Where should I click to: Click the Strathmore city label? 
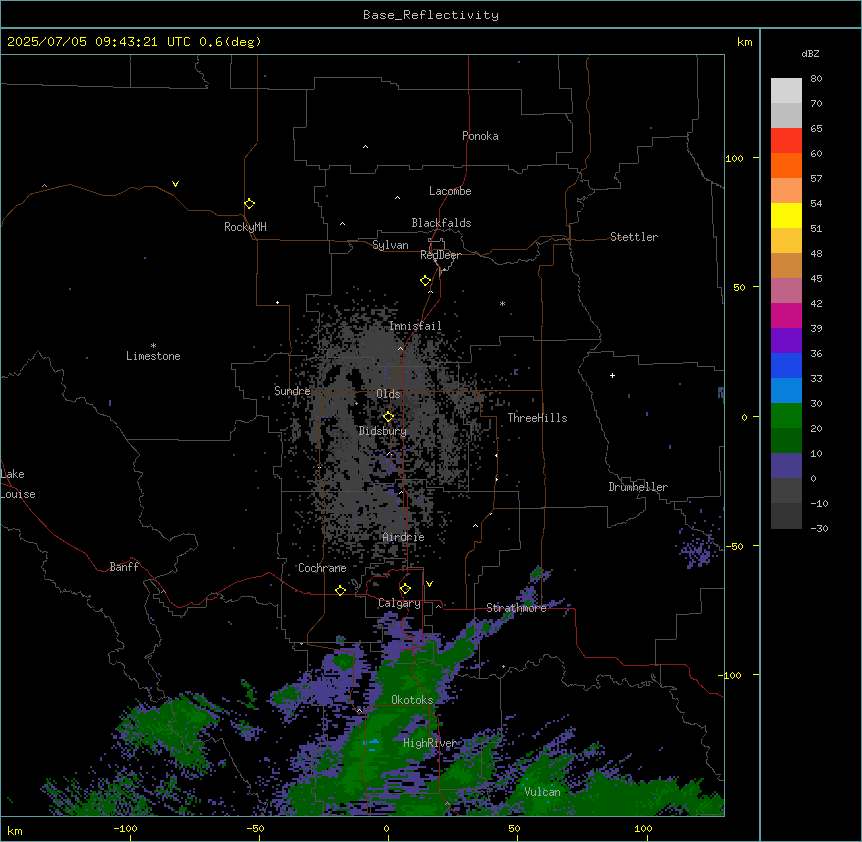click(516, 608)
